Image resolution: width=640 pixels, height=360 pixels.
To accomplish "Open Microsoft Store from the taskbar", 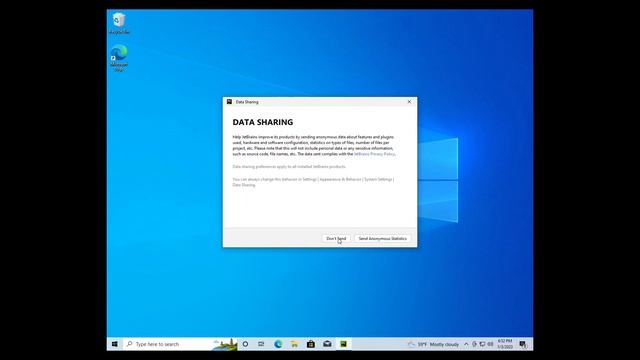I will (x=311, y=344).
